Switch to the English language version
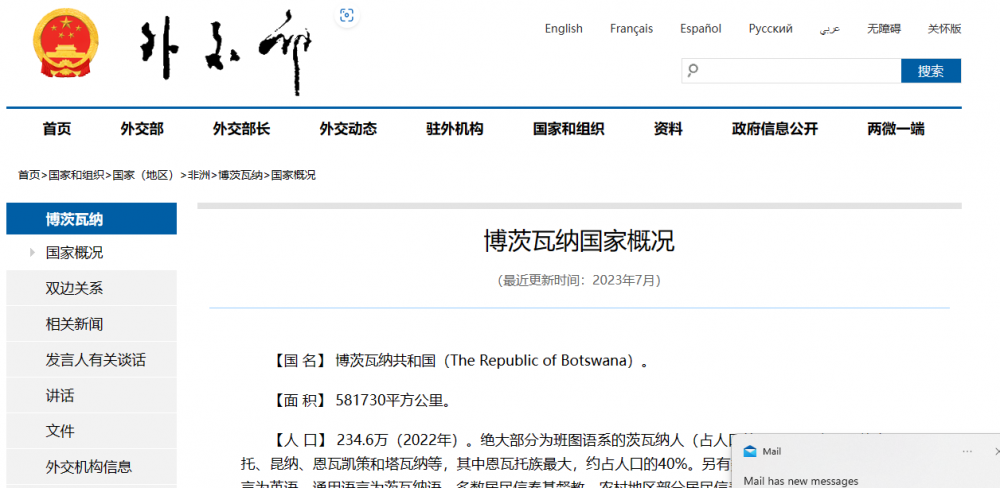The height and width of the screenshot is (488, 1000). [563, 29]
